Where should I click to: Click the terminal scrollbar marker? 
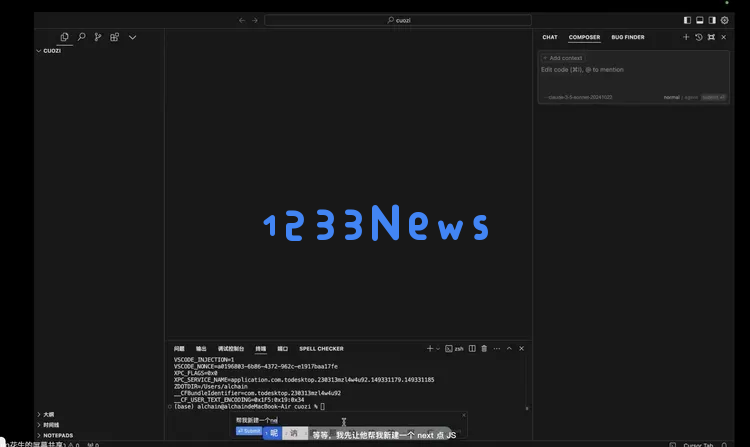point(527,408)
